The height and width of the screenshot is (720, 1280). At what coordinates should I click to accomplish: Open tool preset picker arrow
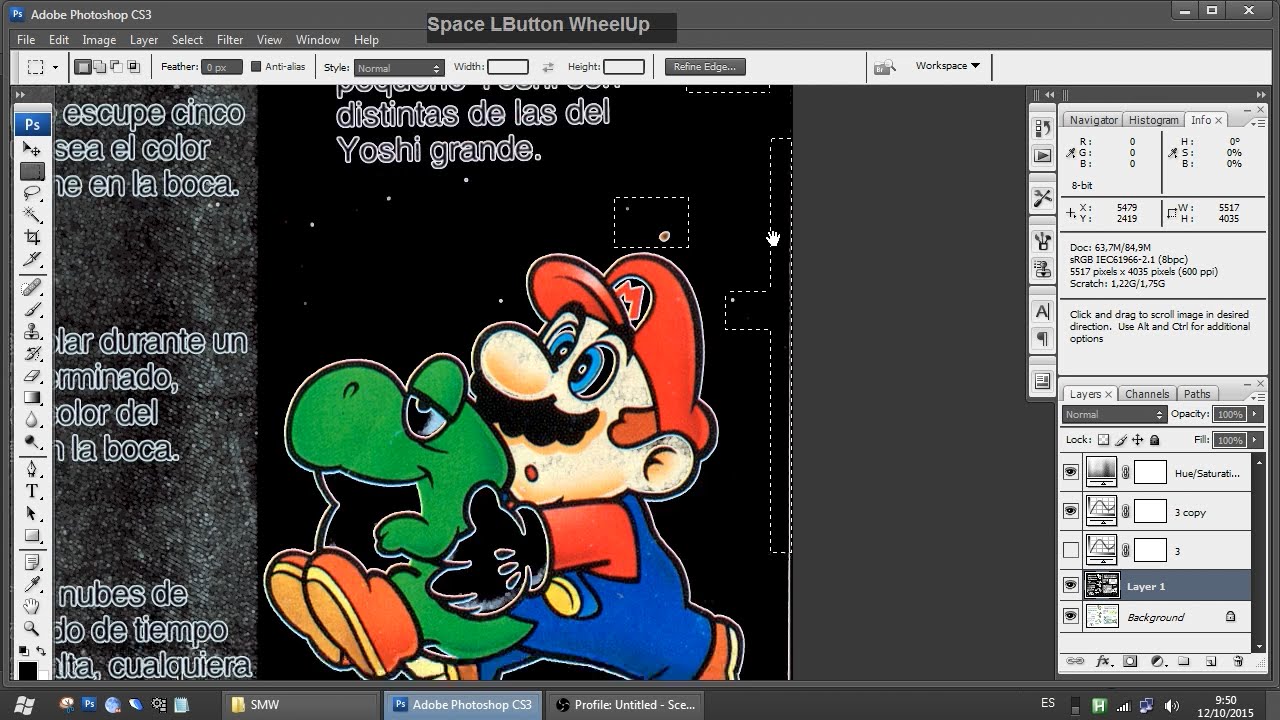[55, 67]
